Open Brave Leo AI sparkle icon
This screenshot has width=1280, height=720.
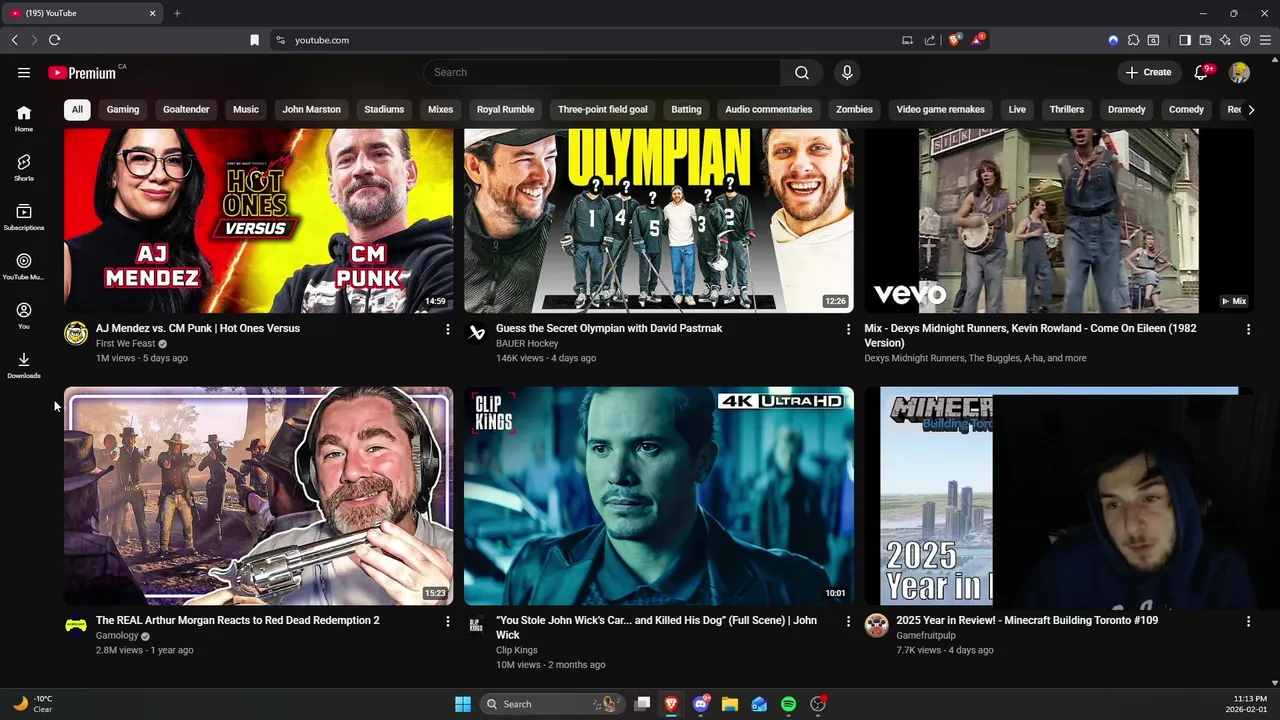pos(1225,40)
